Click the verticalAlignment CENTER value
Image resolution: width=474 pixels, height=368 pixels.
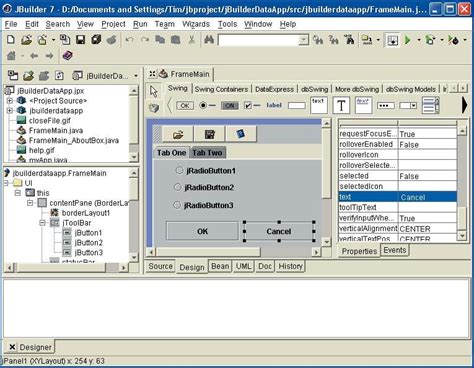[x=427, y=229]
